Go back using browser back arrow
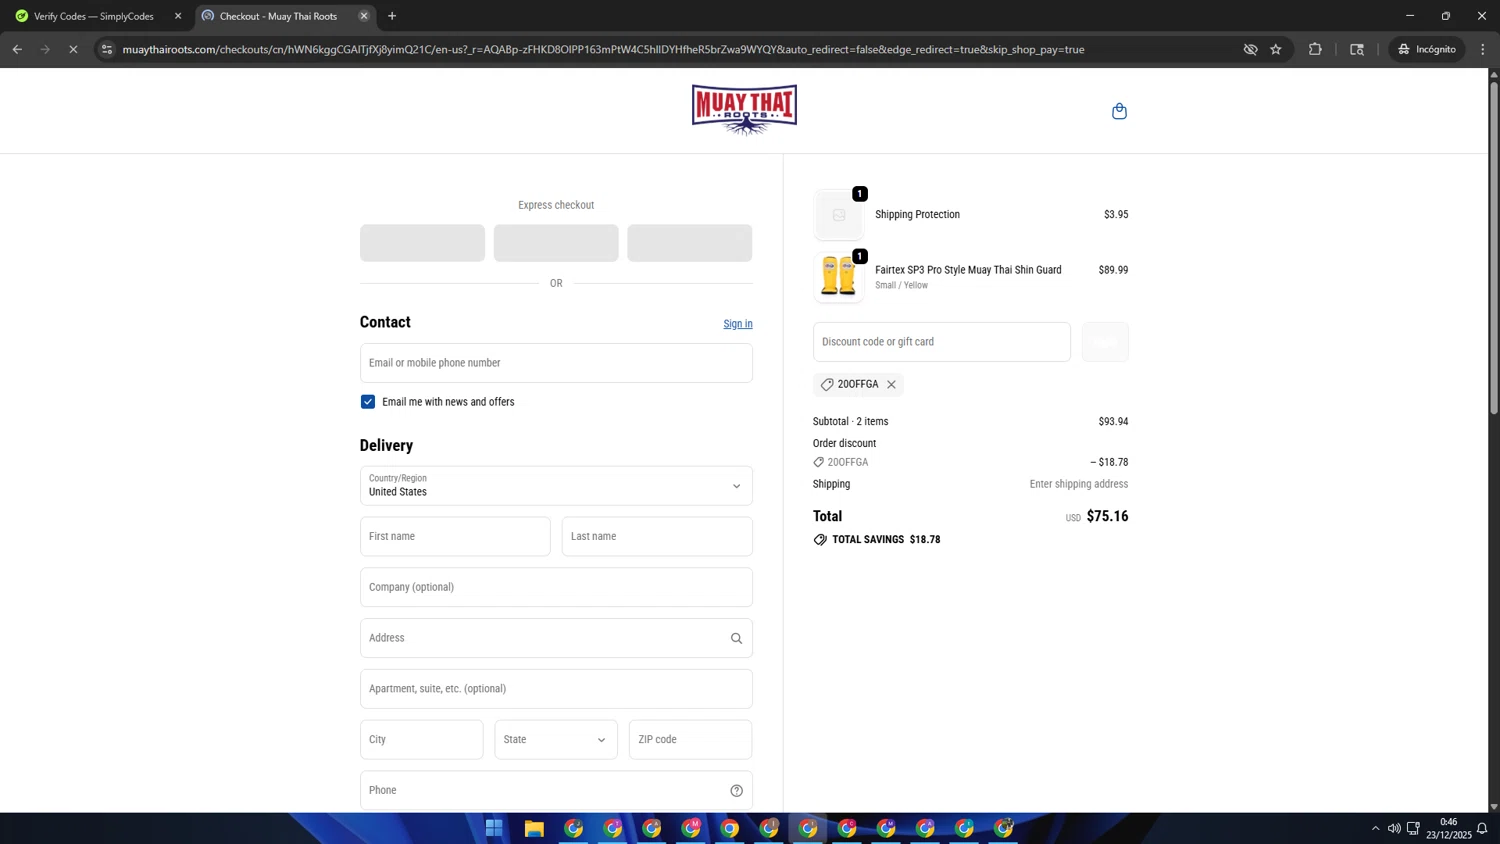 17,49
